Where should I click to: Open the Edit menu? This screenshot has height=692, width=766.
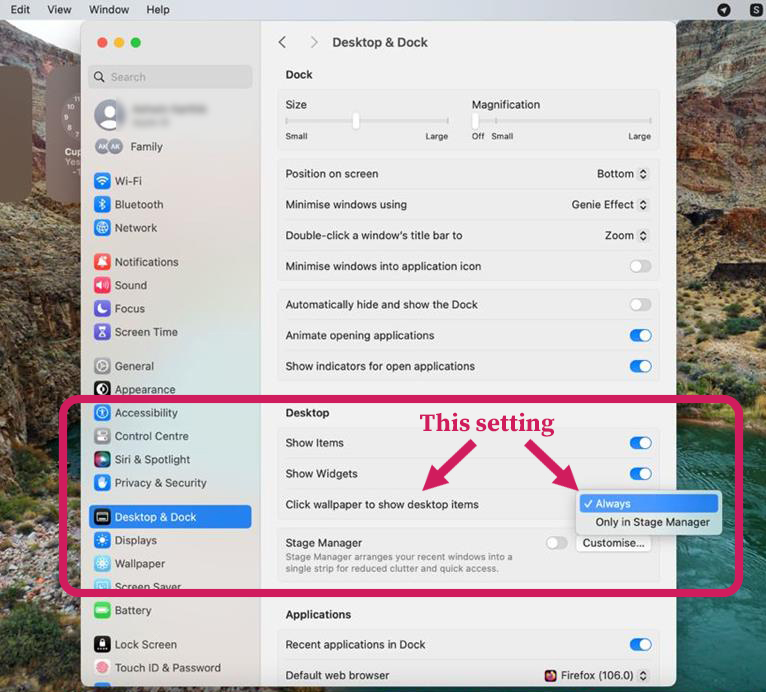coord(20,9)
